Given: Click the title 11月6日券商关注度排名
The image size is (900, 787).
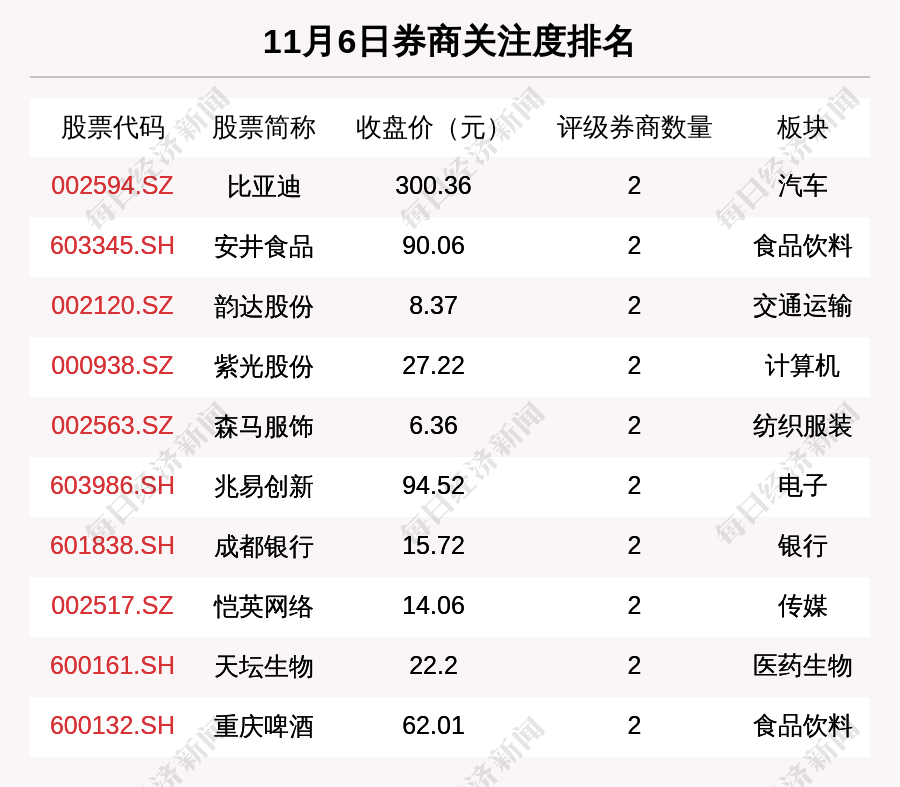Looking at the screenshot, I should (x=449, y=42).
